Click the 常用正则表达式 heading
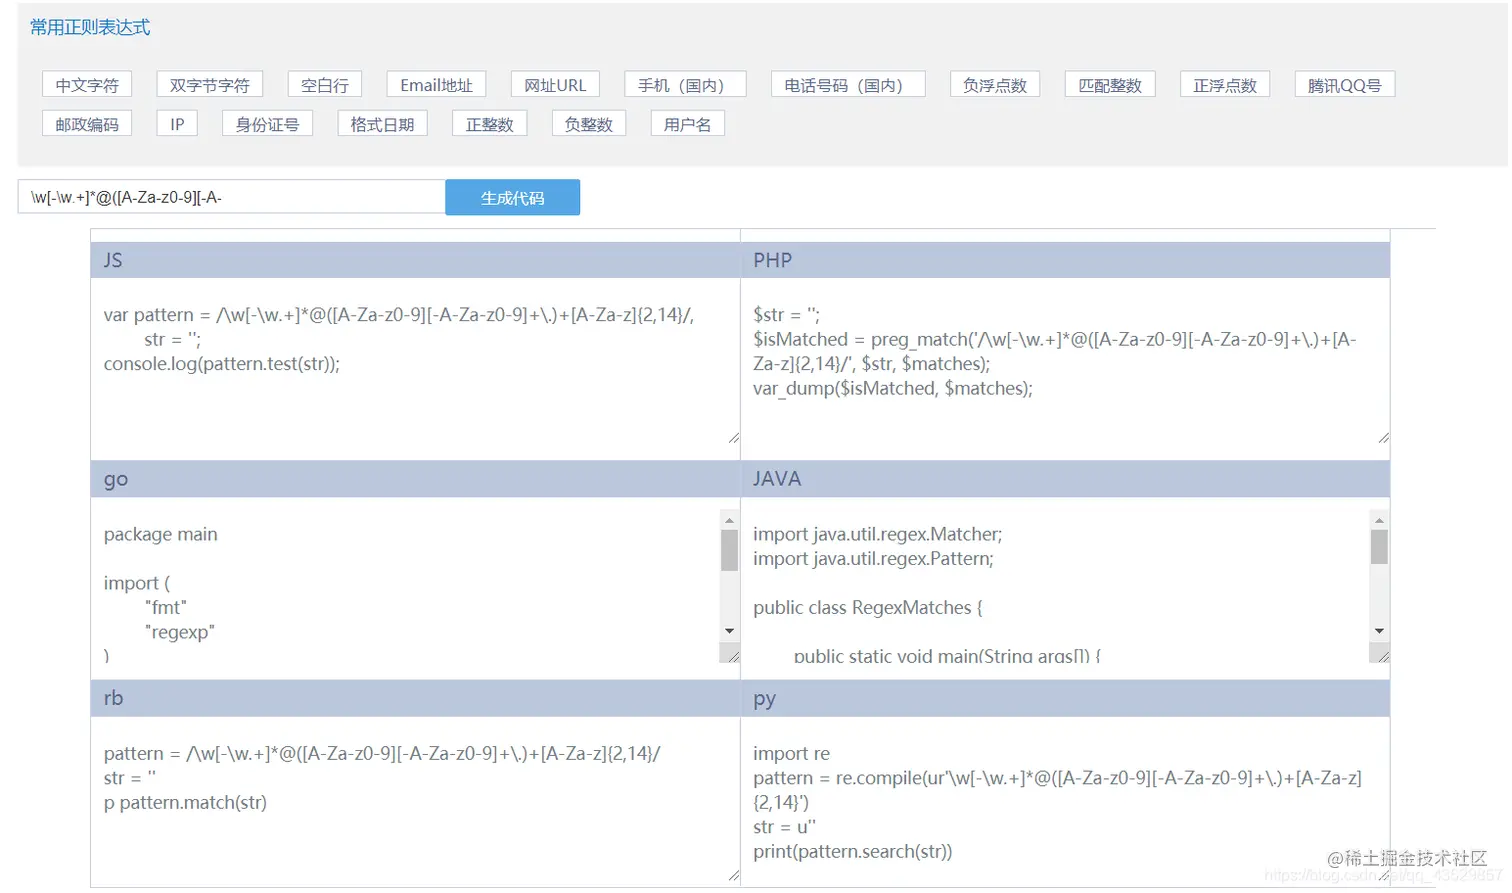This screenshot has width=1512, height=893. pyautogui.click(x=90, y=27)
